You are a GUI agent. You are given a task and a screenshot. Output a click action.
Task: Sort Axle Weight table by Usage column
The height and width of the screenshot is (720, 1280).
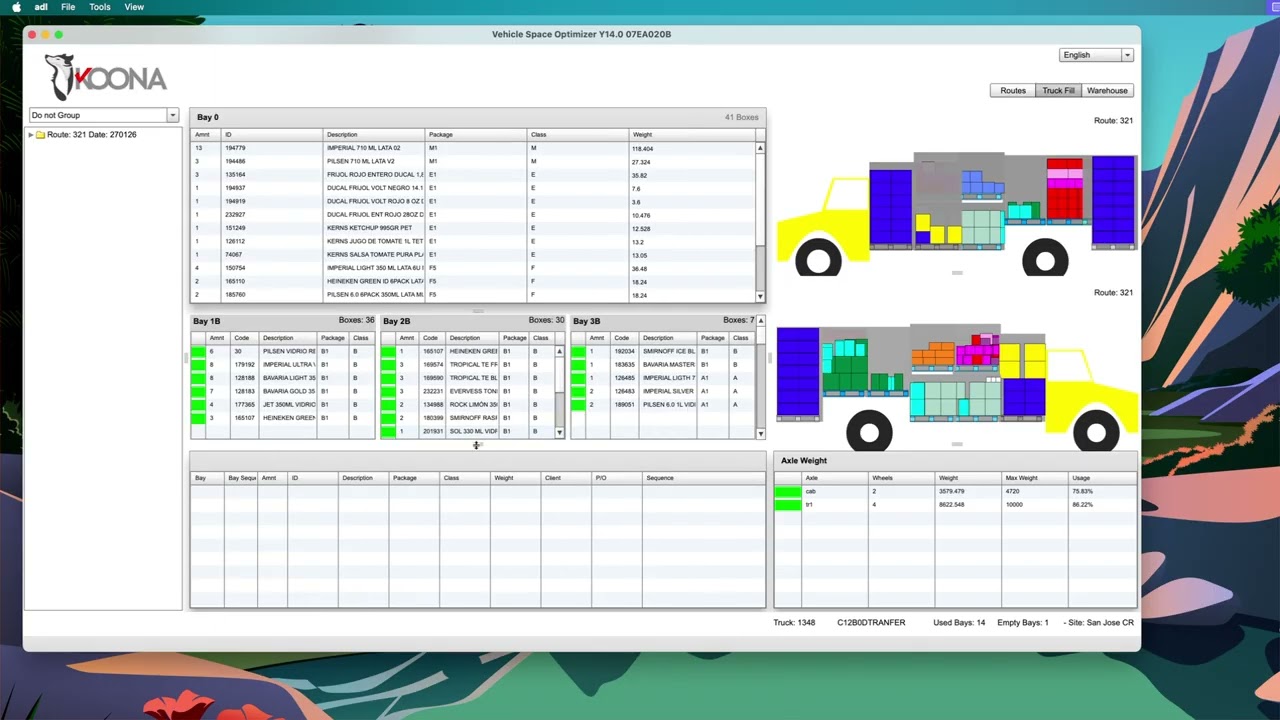tap(1102, 478)
